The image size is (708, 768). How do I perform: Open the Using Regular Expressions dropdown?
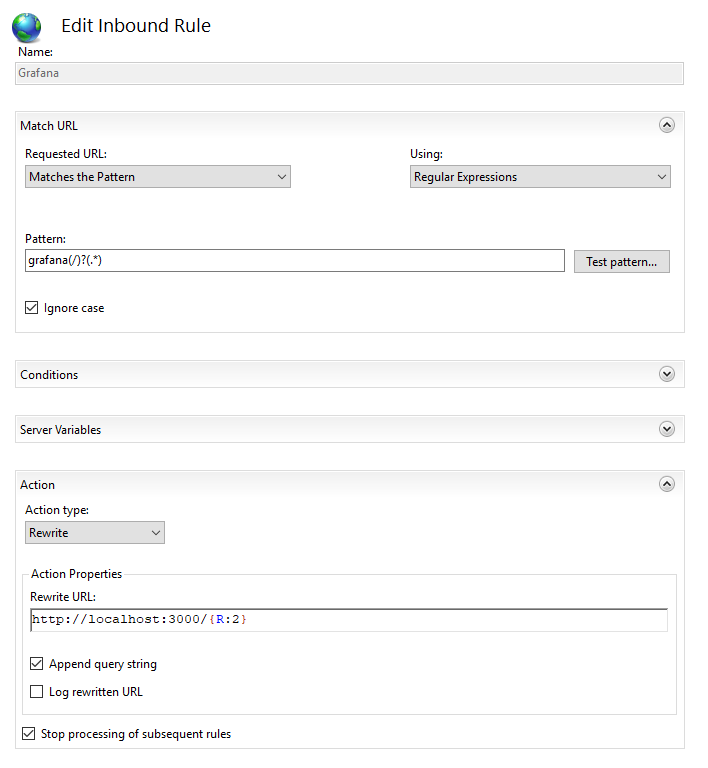click(x=540, y=177)
